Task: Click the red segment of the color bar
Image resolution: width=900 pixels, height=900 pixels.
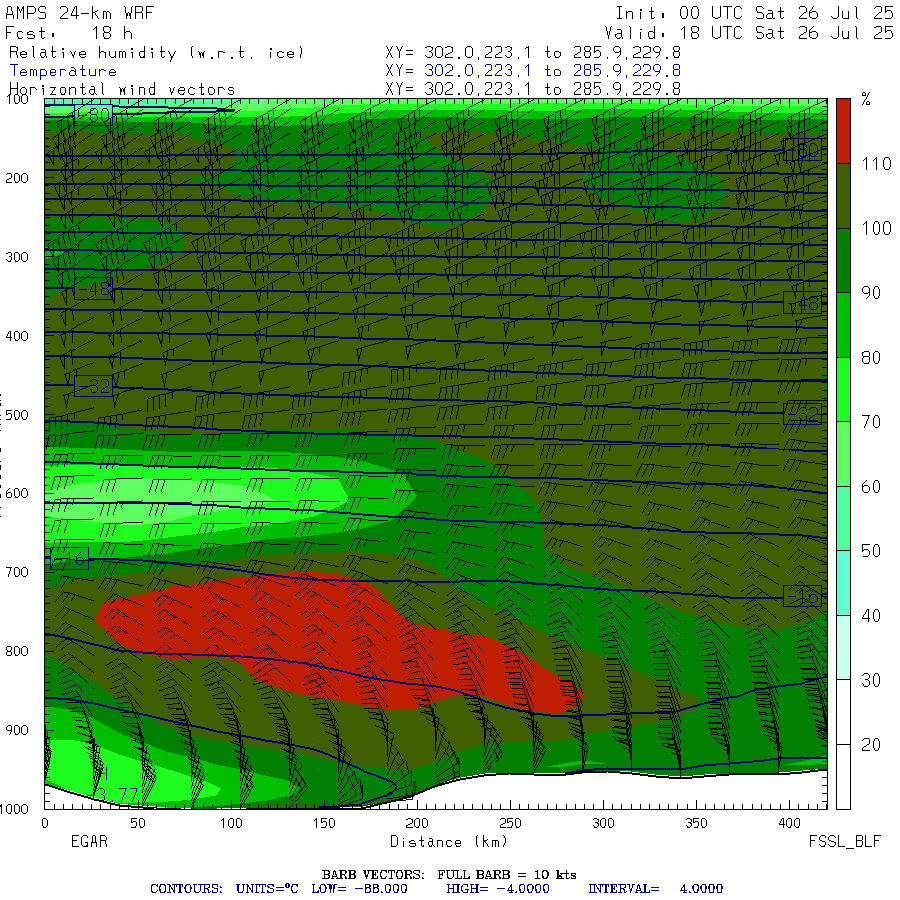Action: click(843, 131)
